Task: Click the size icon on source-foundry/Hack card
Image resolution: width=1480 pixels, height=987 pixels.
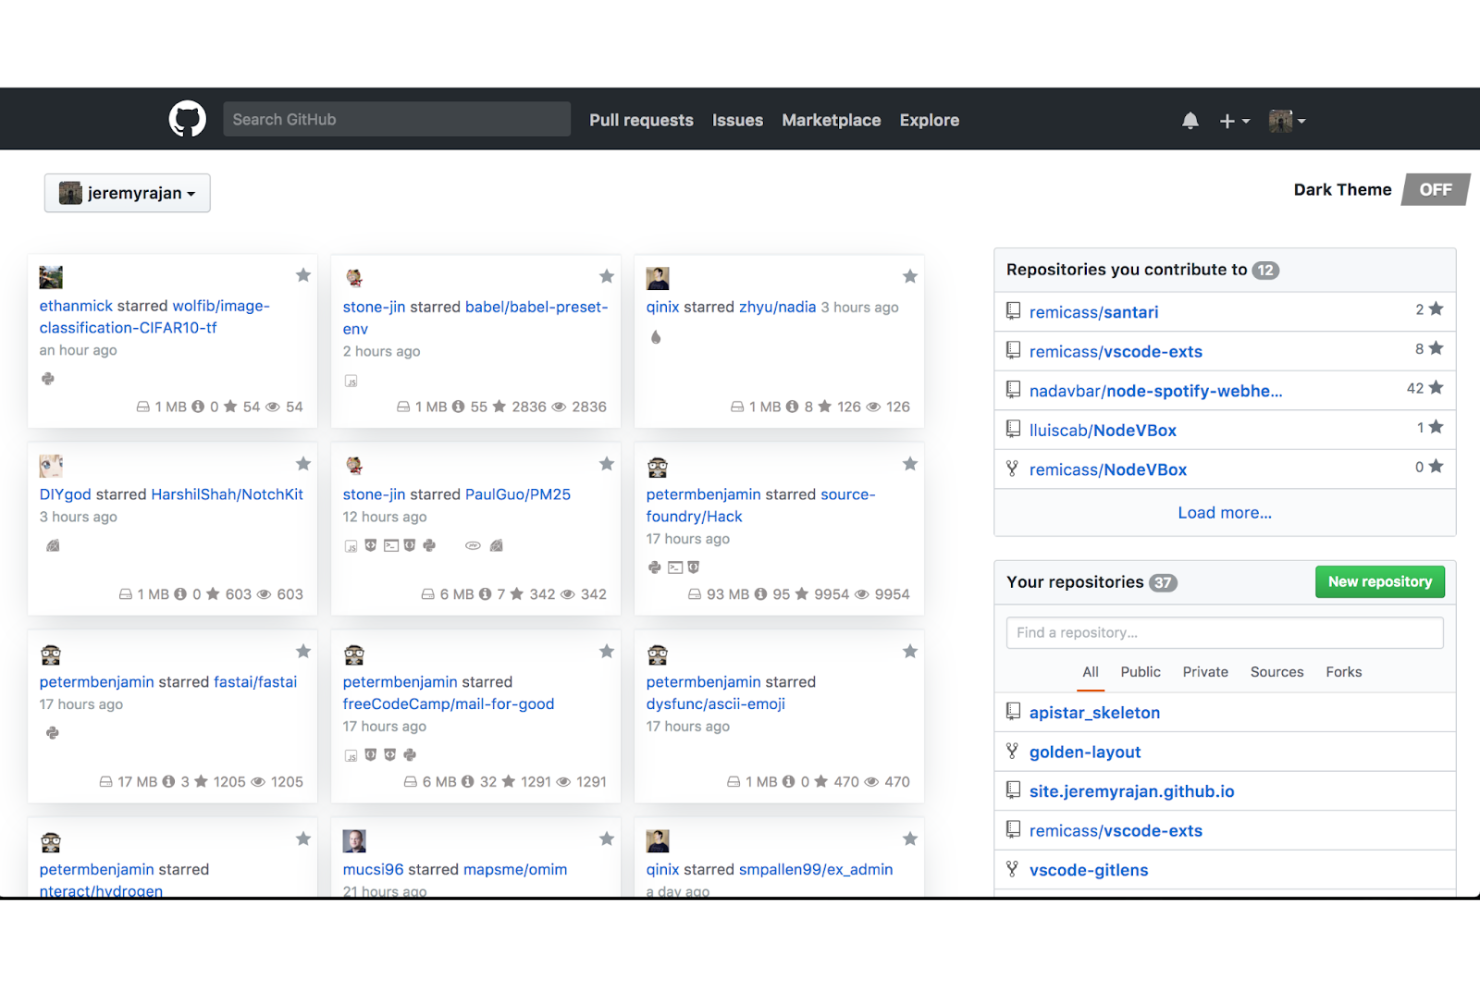Action: (694, 594)
